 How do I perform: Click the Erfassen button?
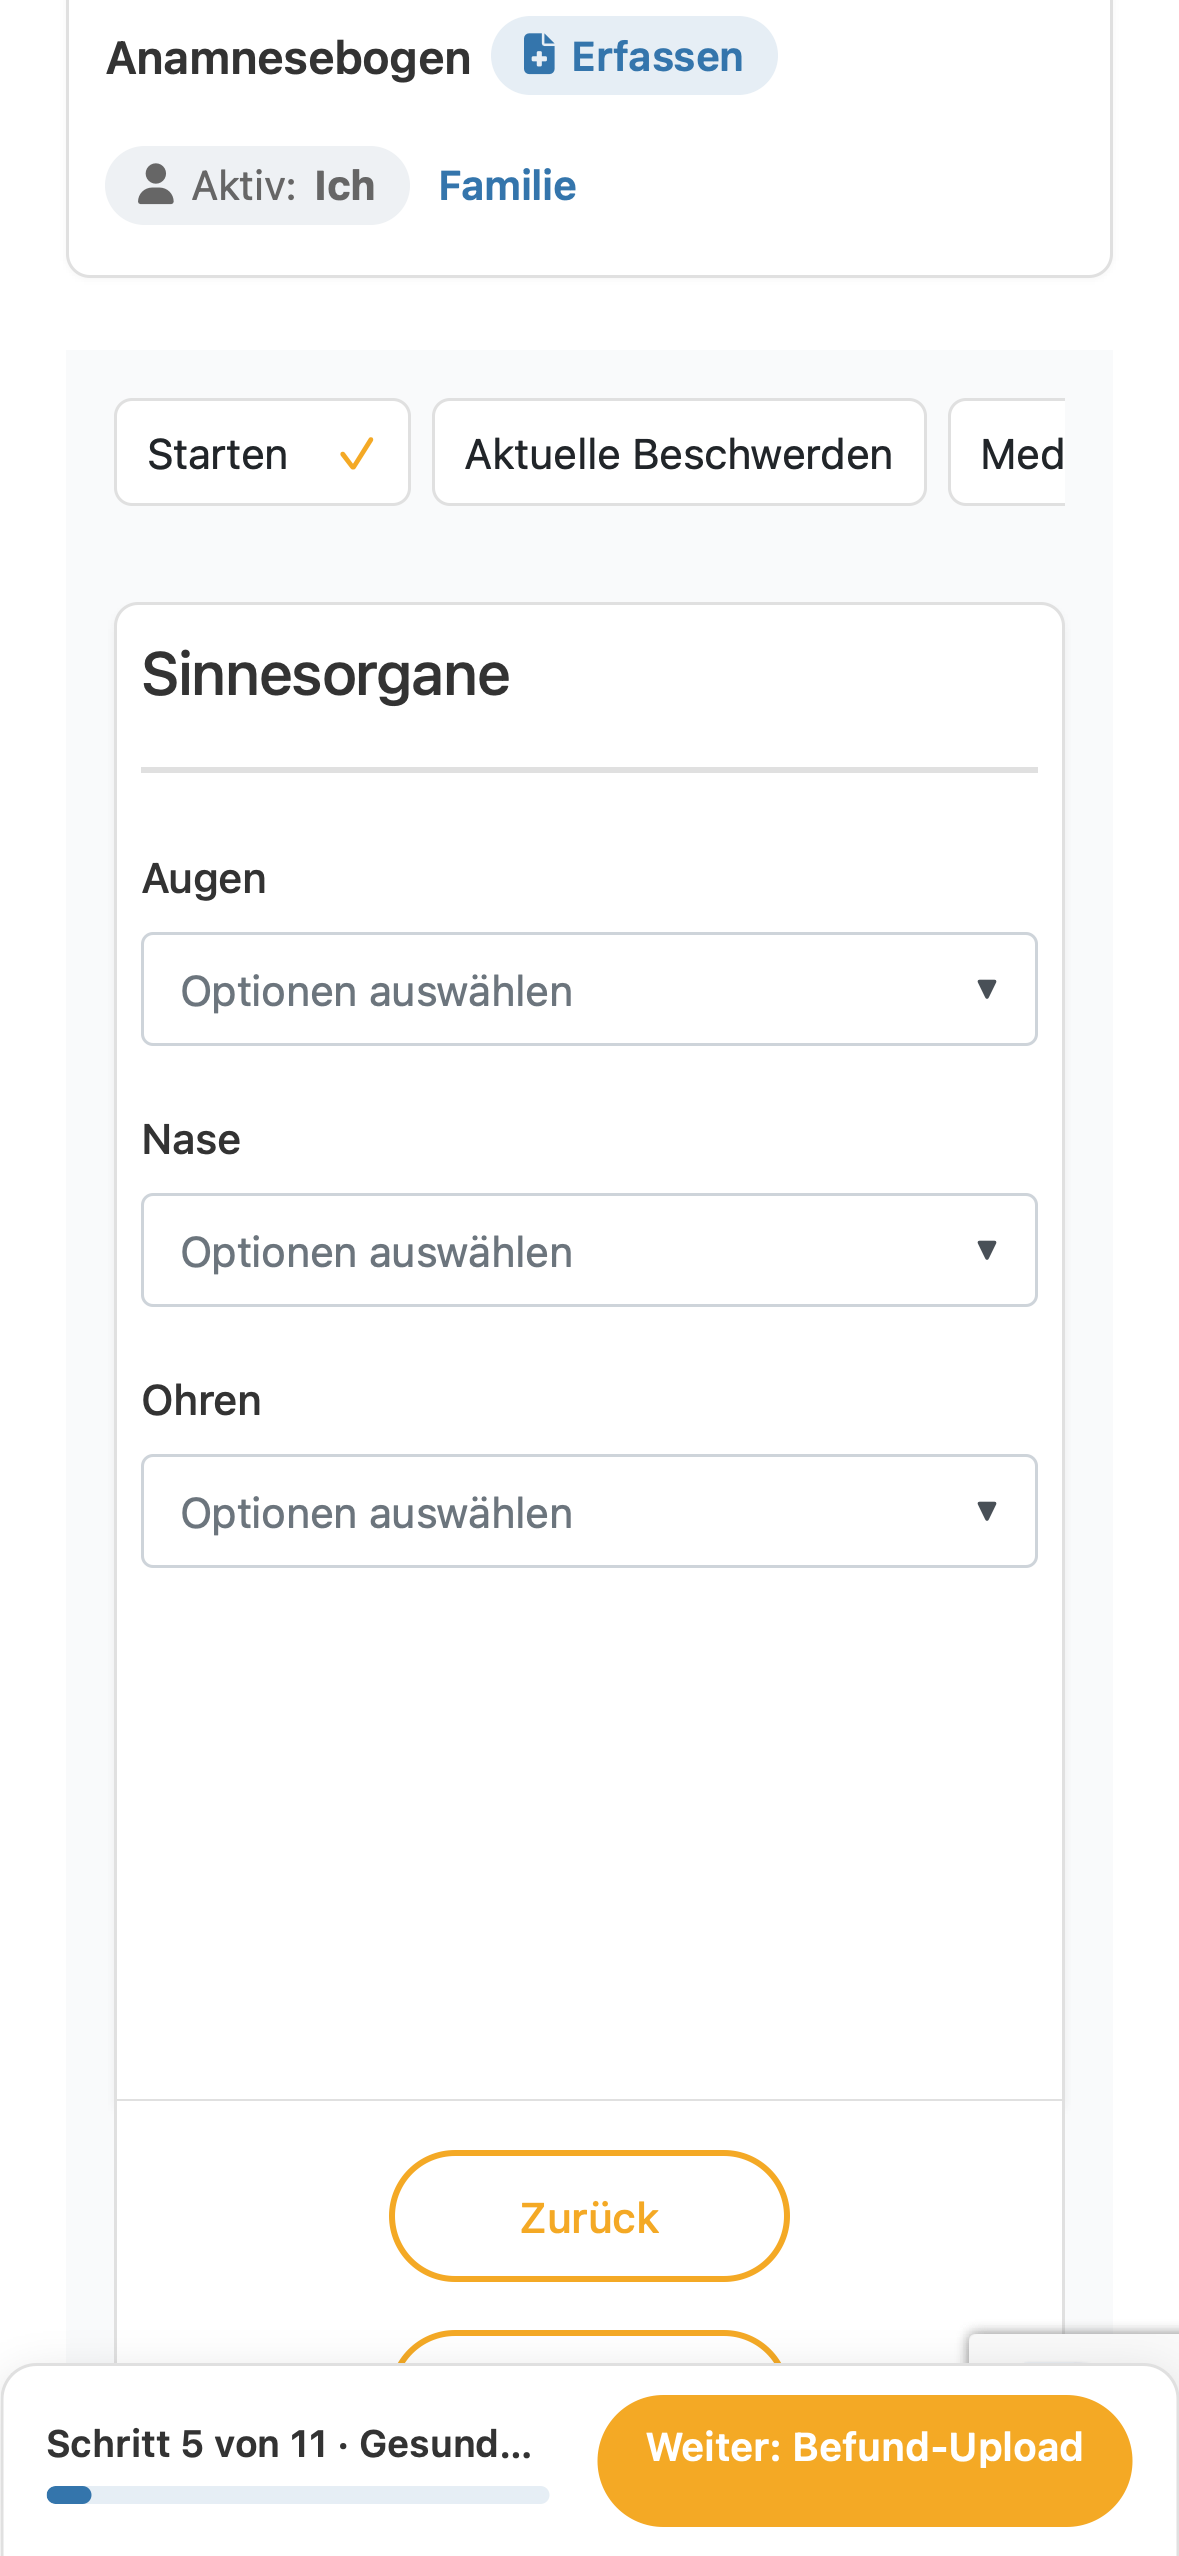point(634,56)
